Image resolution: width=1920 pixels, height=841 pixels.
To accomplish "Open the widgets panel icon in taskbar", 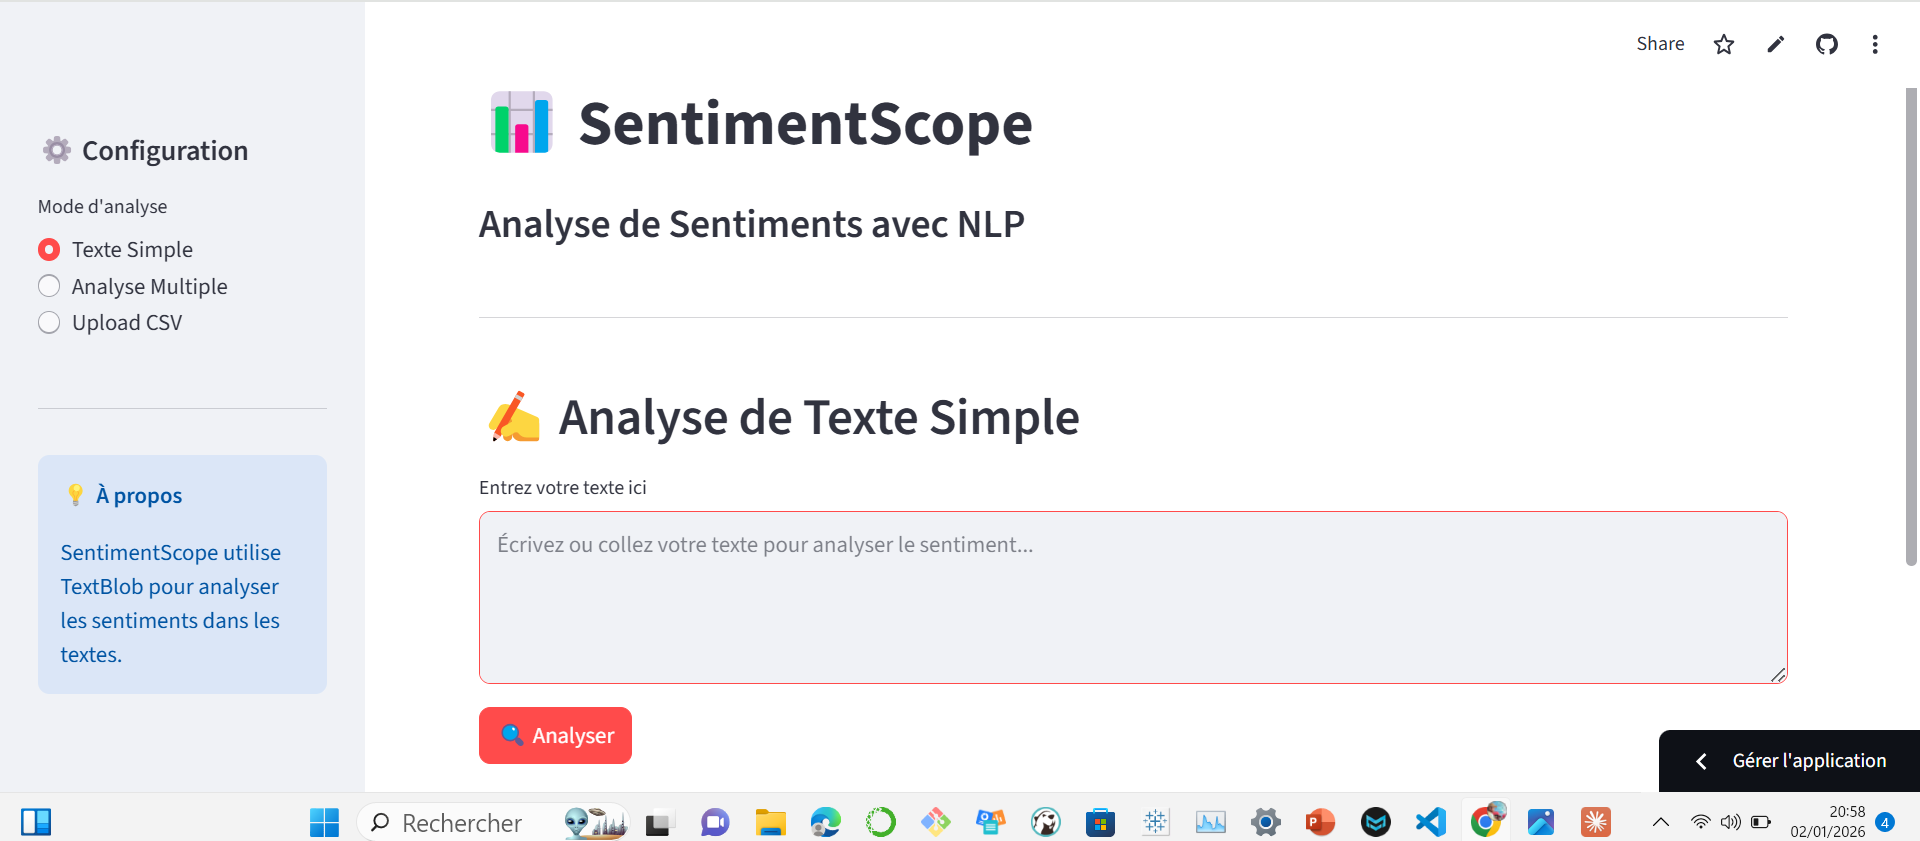I will [36, 822].
